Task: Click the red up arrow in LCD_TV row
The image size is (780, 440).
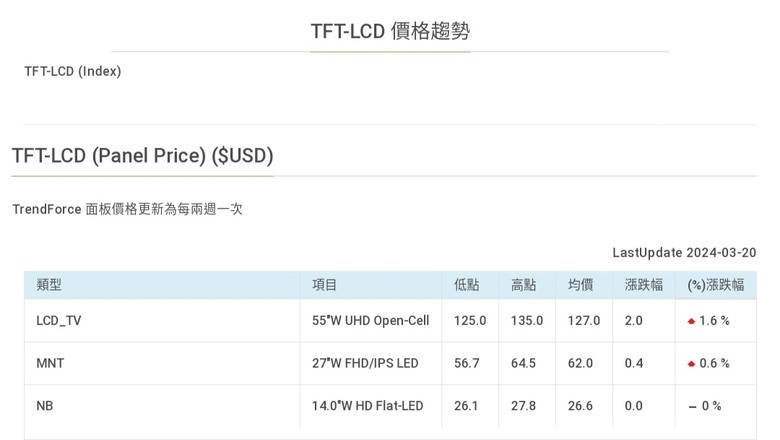Action: (691, 321)
